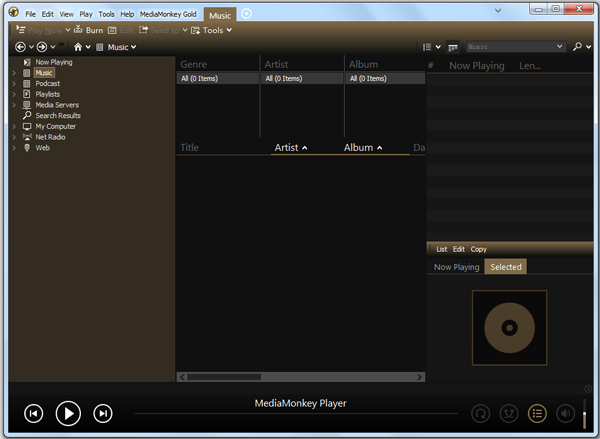Switch to the Selected tab

(505, 267)
